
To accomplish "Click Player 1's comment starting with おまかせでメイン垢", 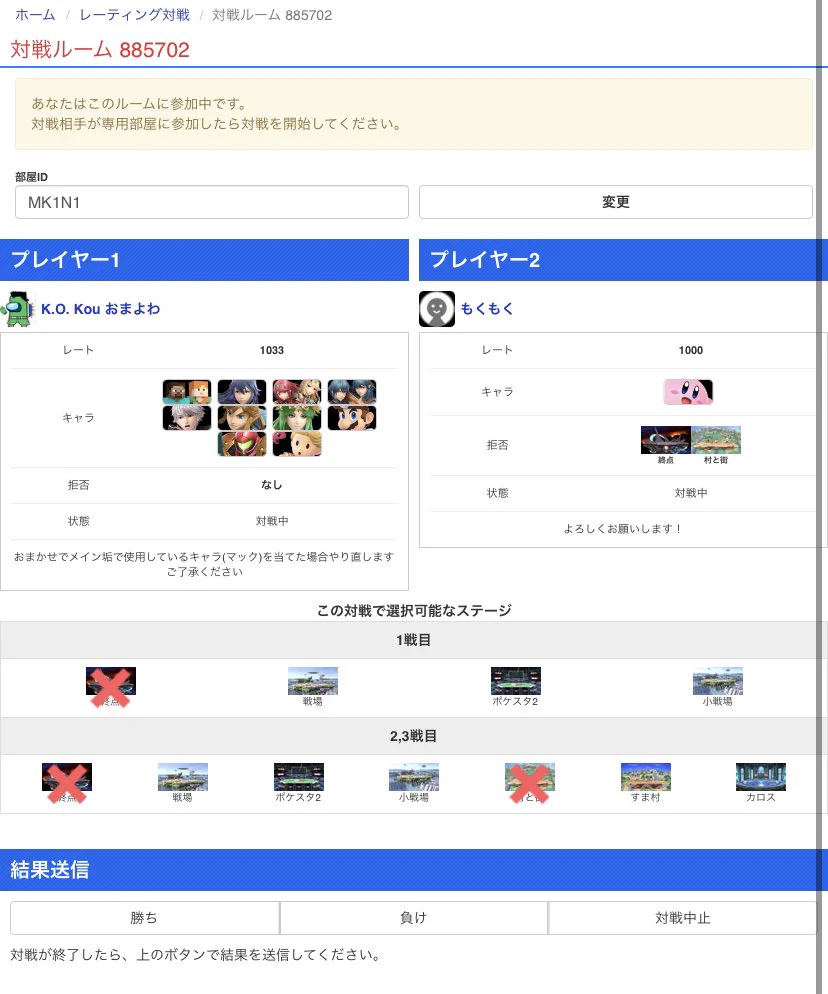I will coord(204,564).
